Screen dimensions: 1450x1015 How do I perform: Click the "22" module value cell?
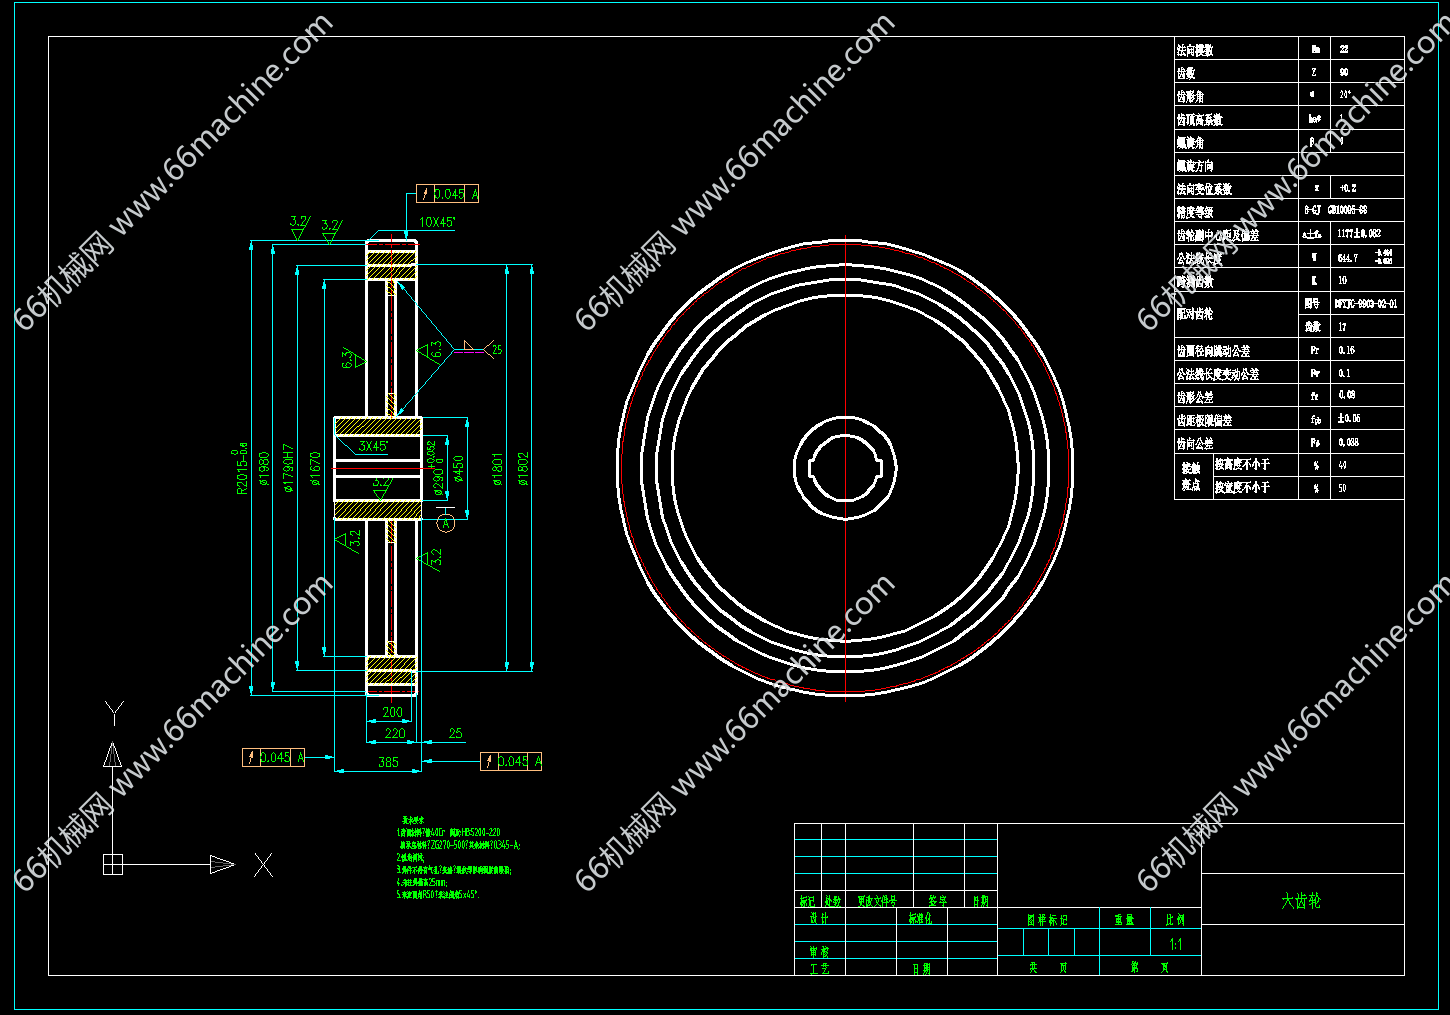1344,49
